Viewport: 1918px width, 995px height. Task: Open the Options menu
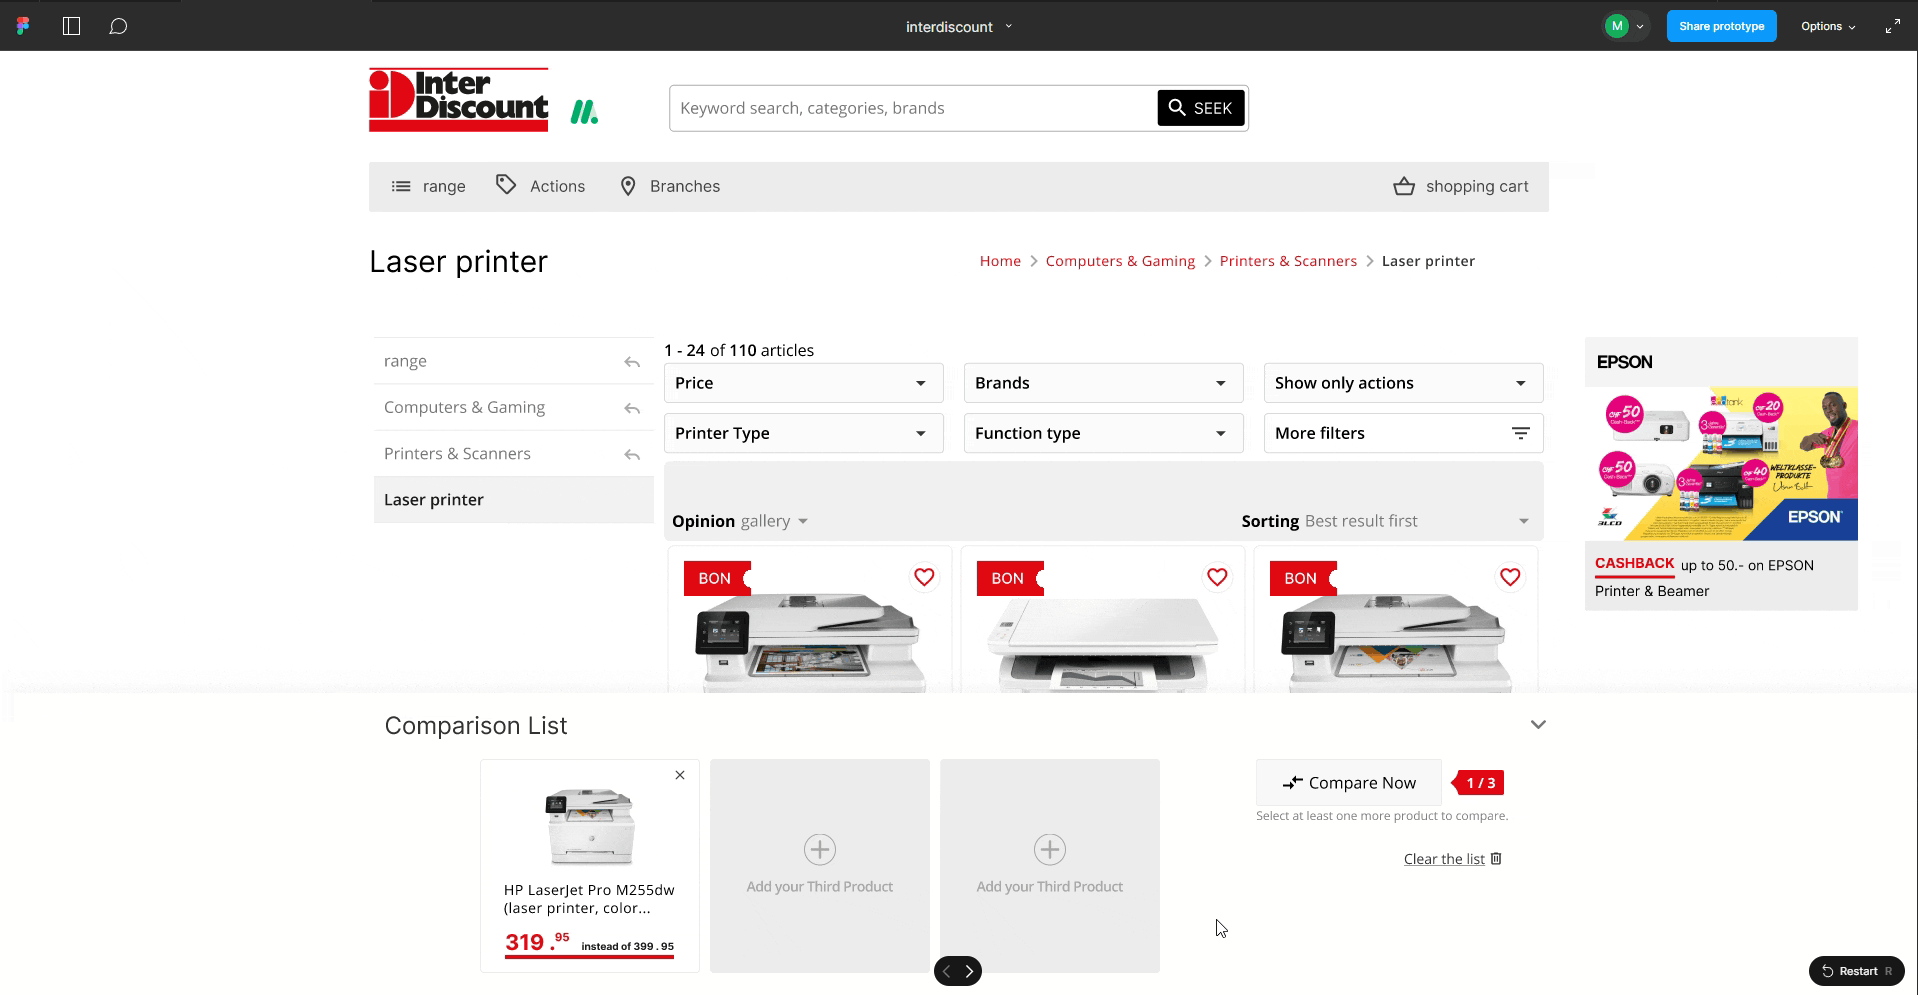[1828, 27]
